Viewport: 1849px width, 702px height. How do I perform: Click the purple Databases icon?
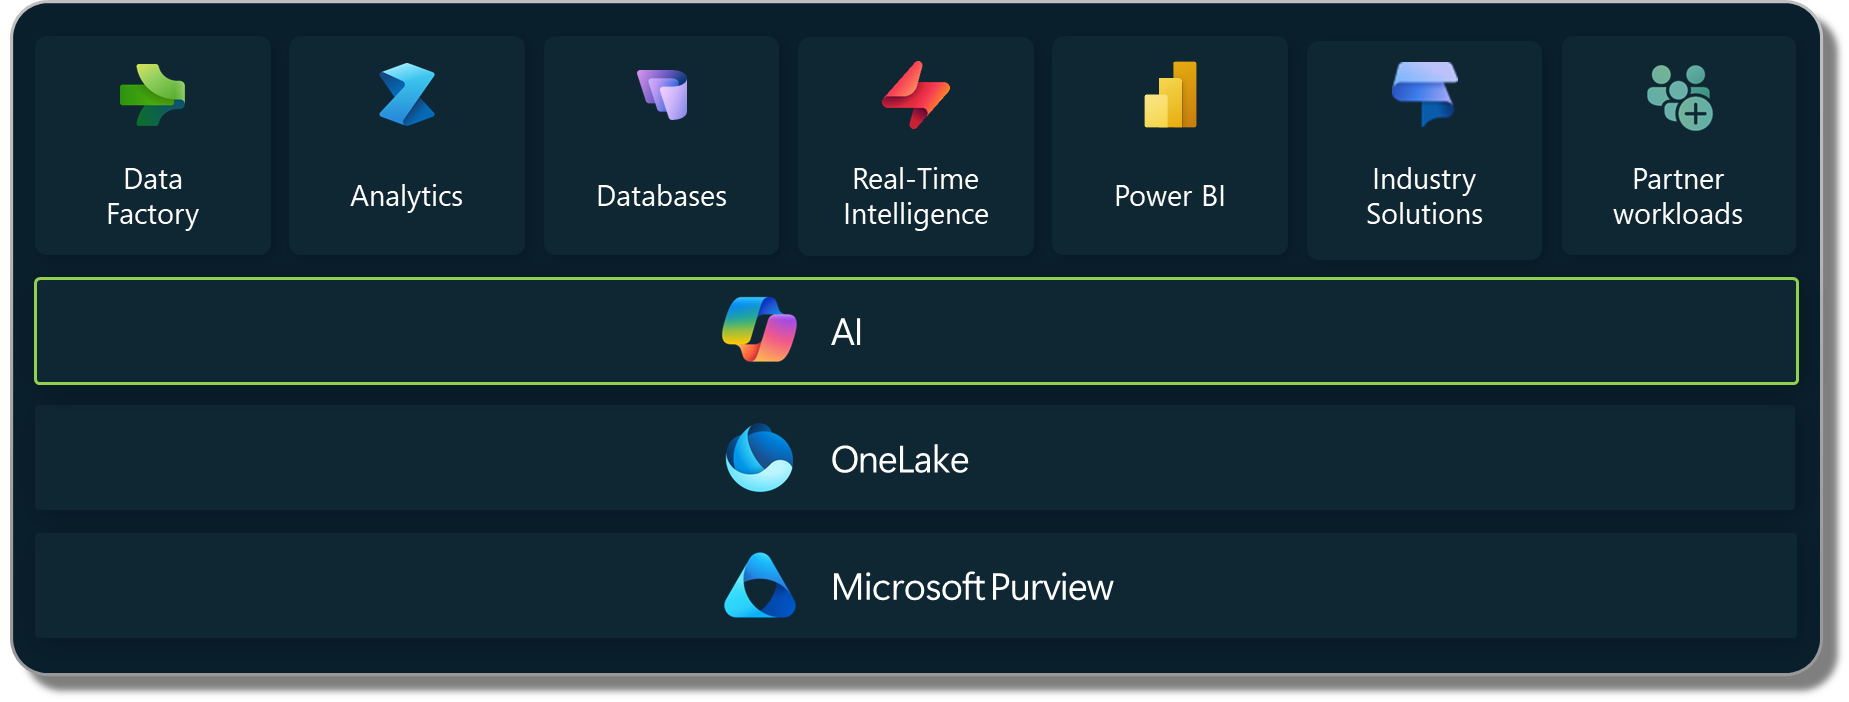(x=662, y=95)
